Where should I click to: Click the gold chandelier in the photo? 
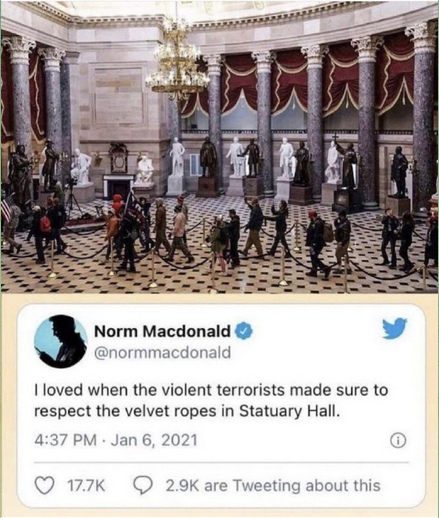coord(178,60)
